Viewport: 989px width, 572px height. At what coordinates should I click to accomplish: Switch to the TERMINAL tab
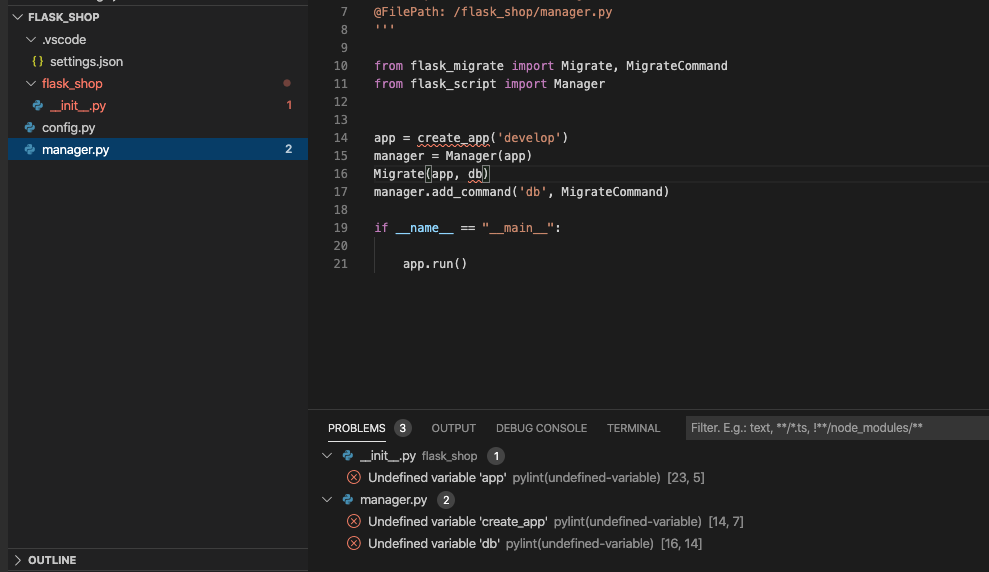[633, 428]
